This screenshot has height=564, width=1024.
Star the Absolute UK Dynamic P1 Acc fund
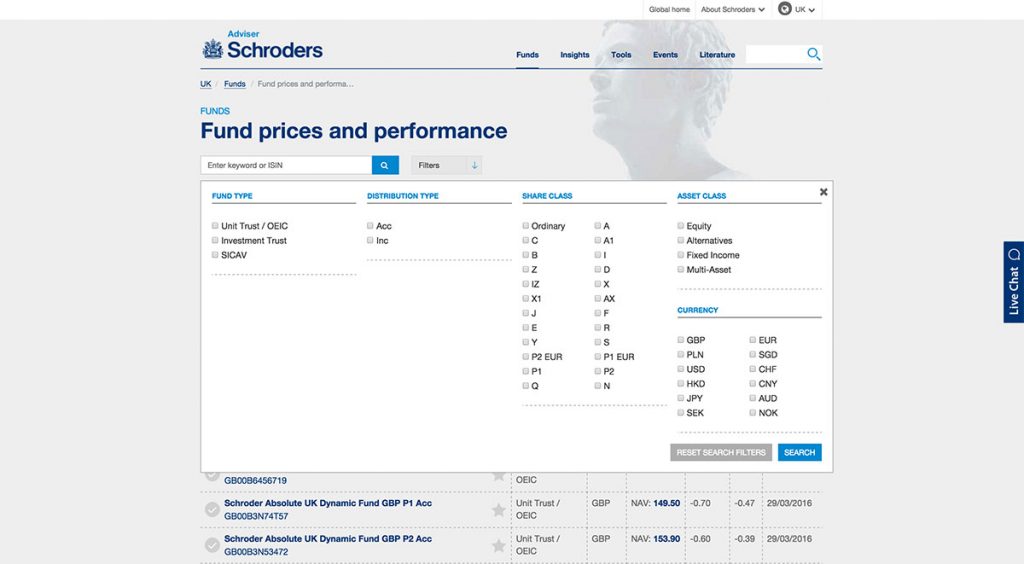[x=498, y=510]
